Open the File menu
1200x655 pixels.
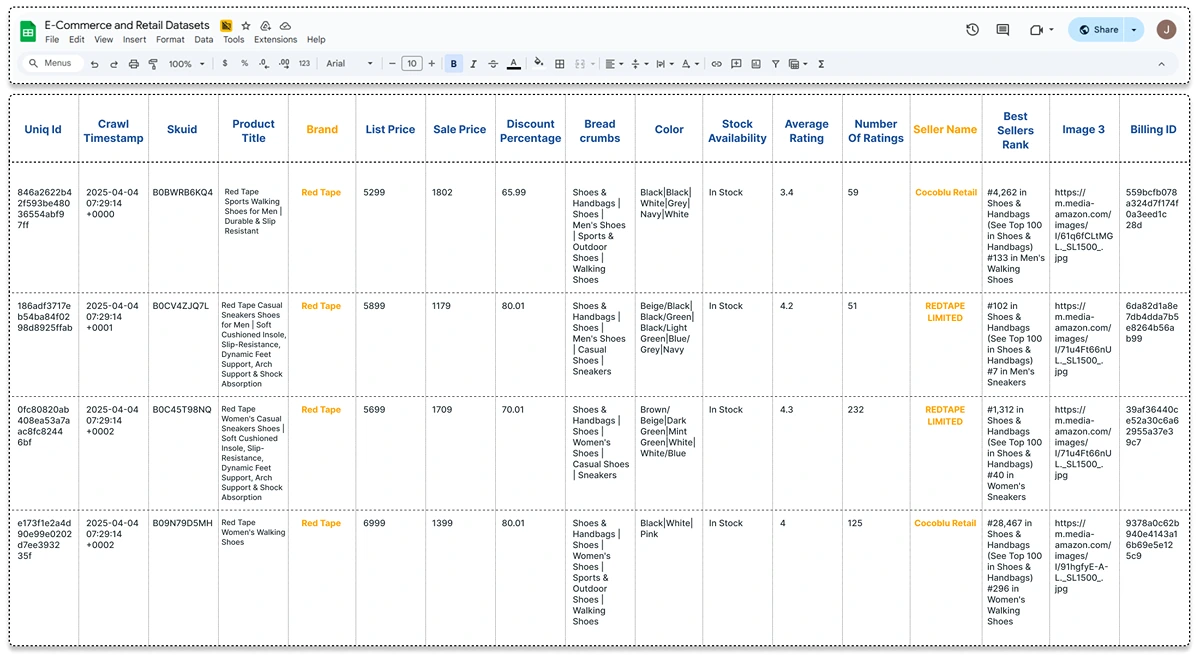point(52,40)
